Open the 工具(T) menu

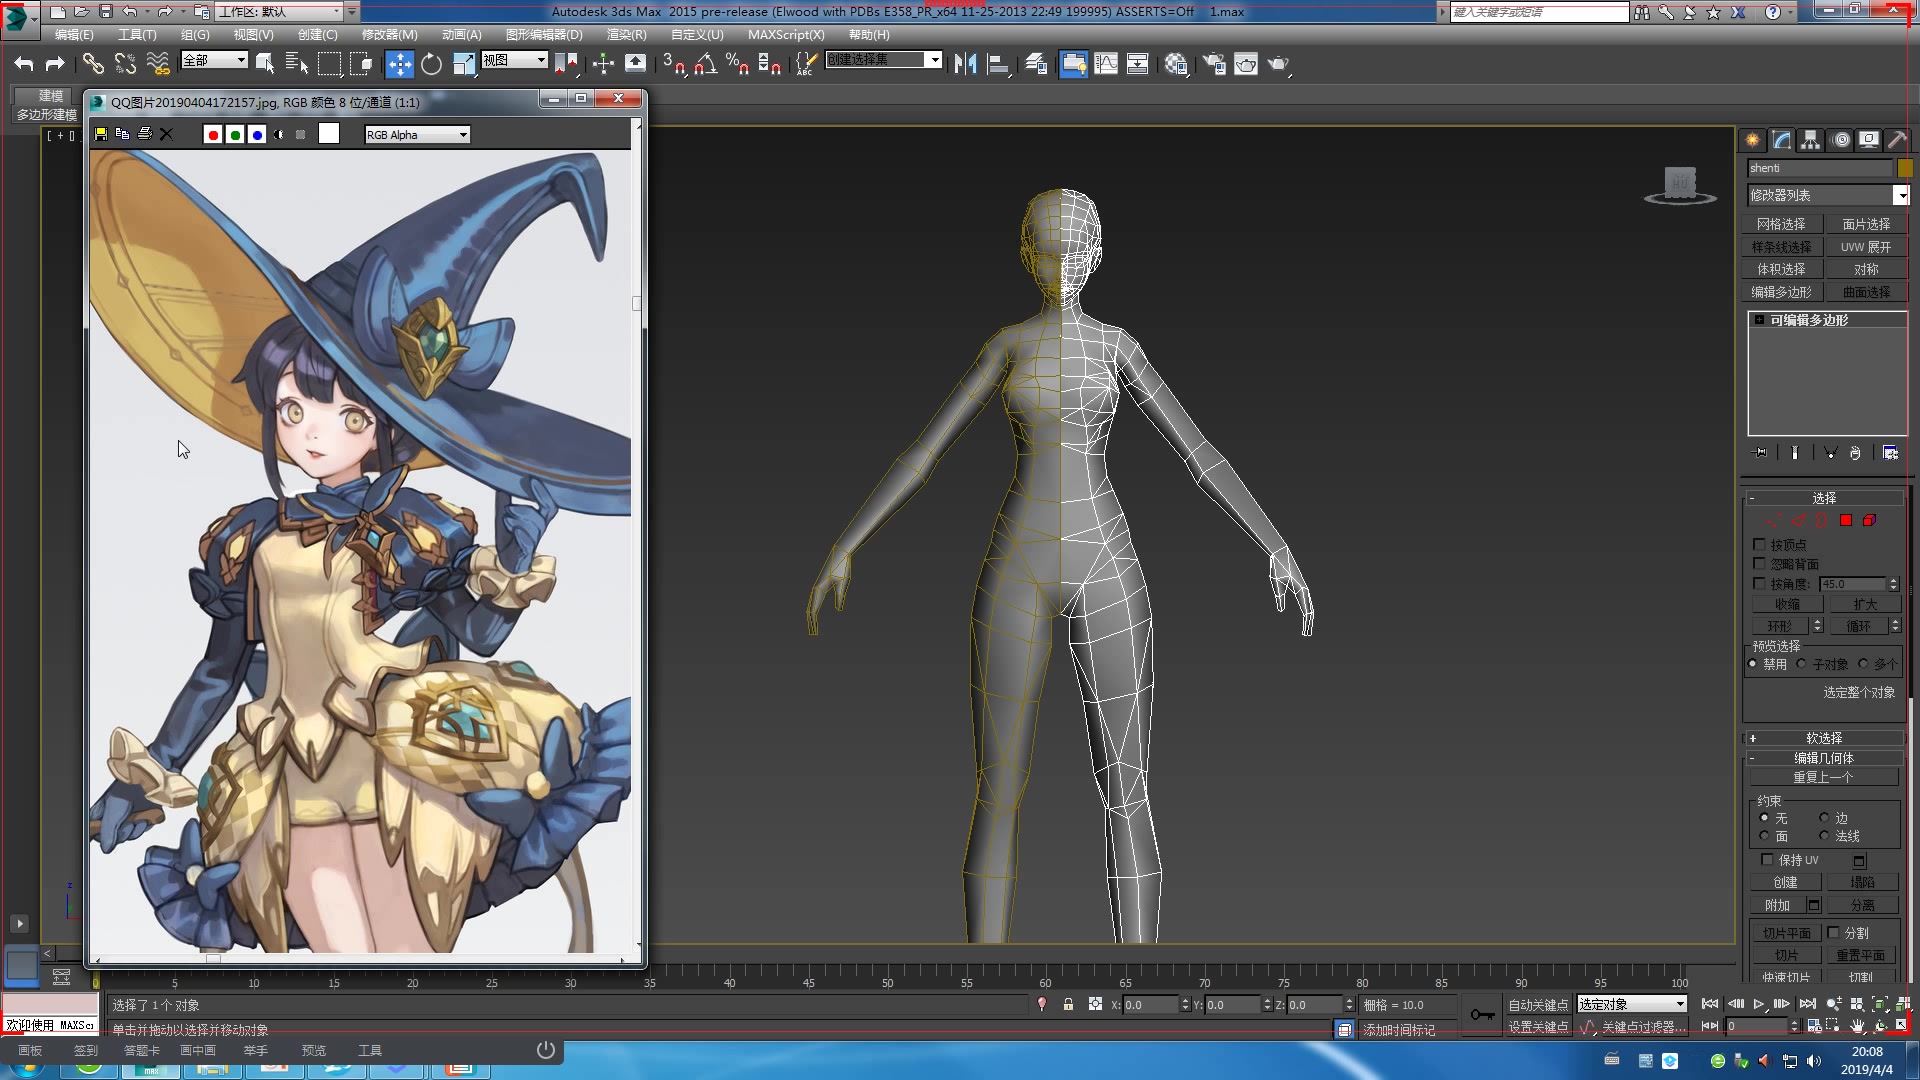(137, 34)
